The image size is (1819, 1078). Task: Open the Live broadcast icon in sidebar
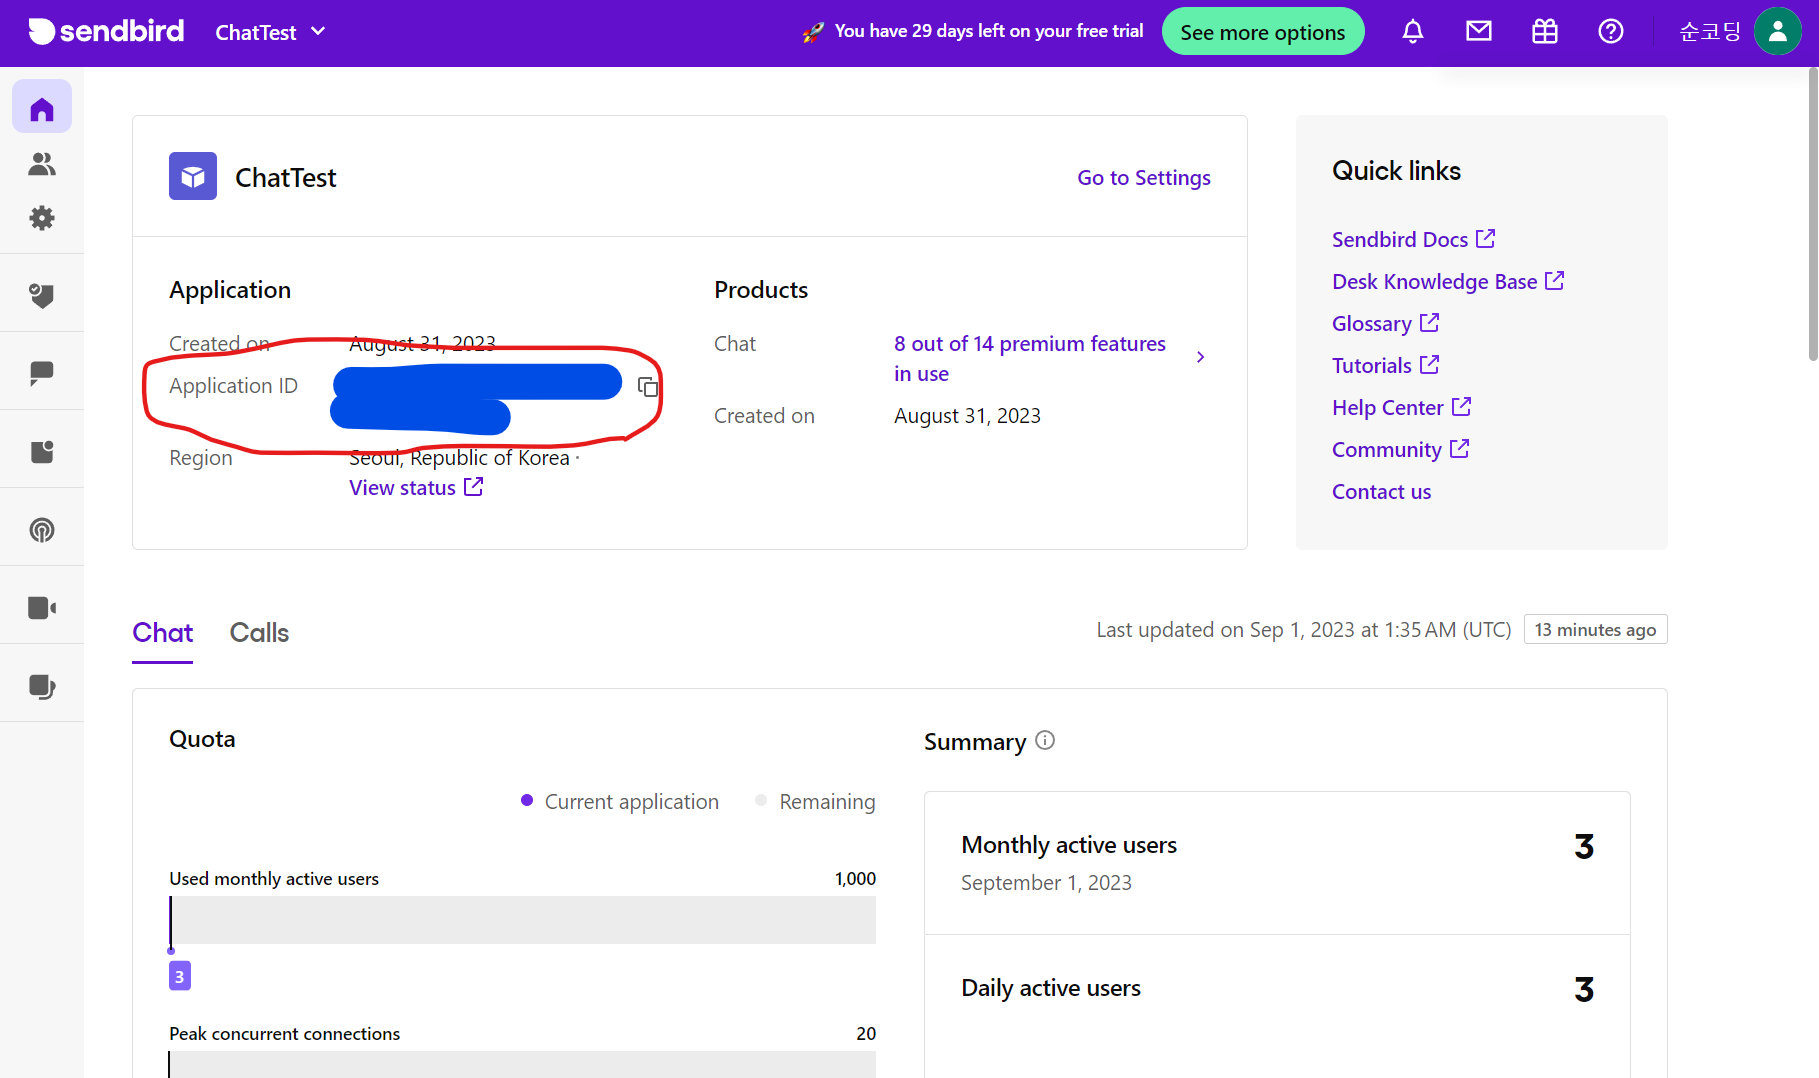[x=42, y=530]
